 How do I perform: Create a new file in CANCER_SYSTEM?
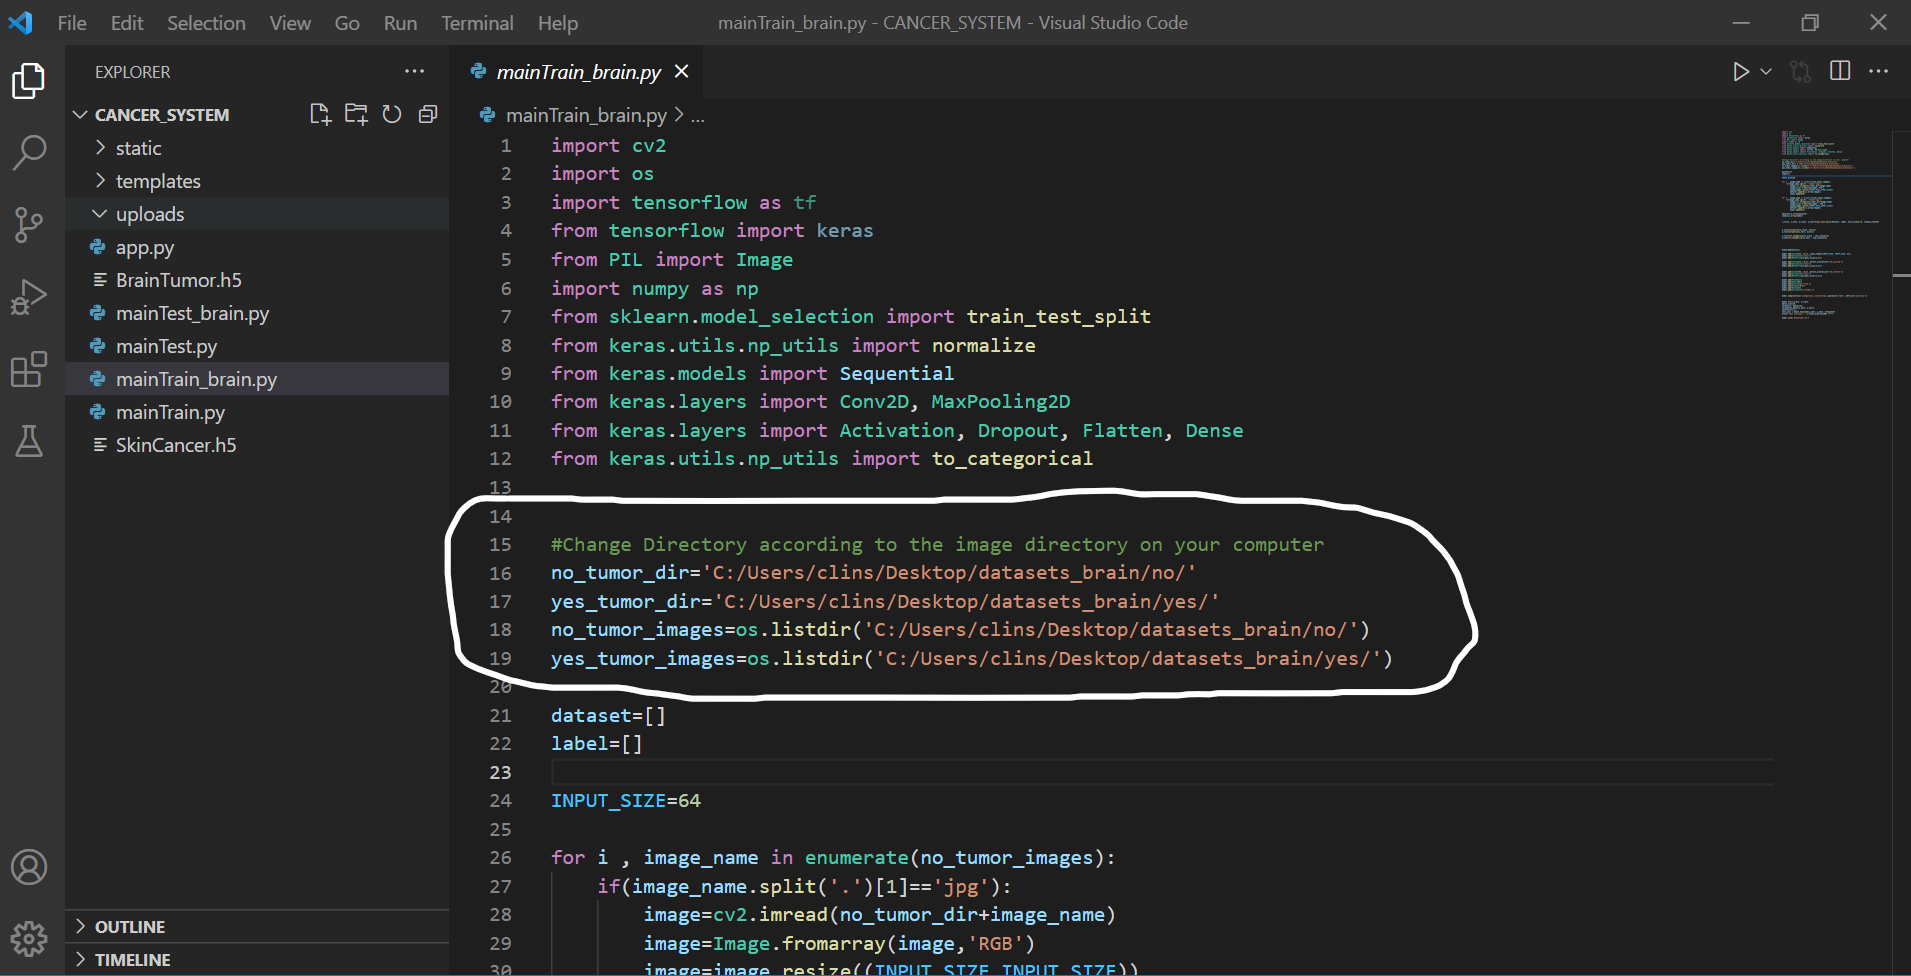320,114
